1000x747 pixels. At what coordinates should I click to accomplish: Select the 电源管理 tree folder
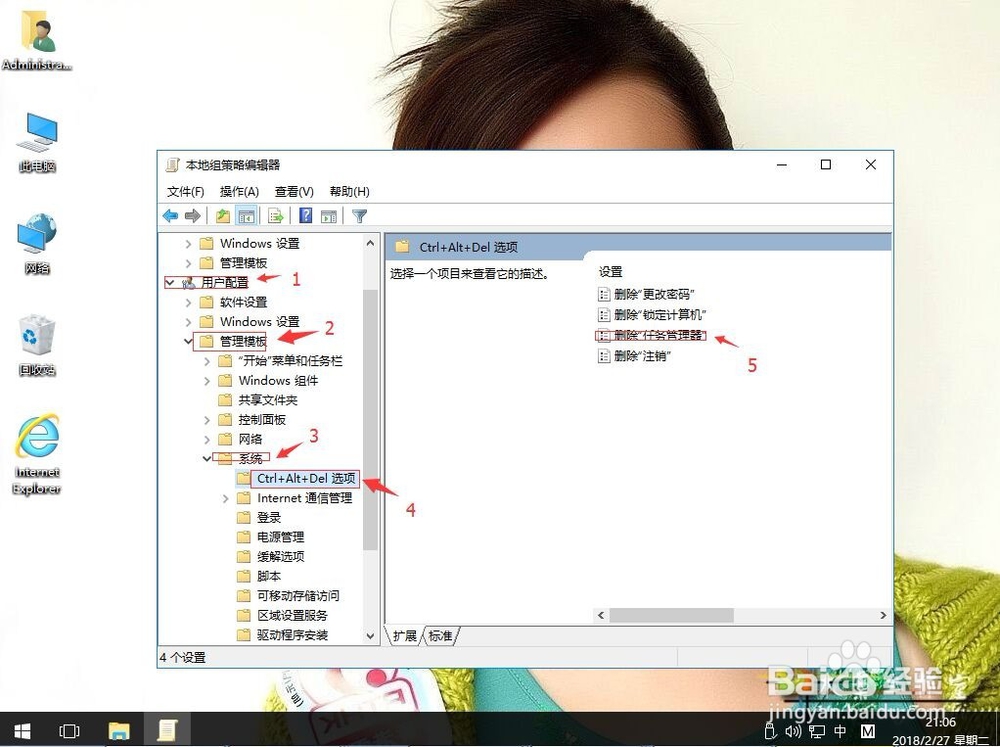coord(271,537)
